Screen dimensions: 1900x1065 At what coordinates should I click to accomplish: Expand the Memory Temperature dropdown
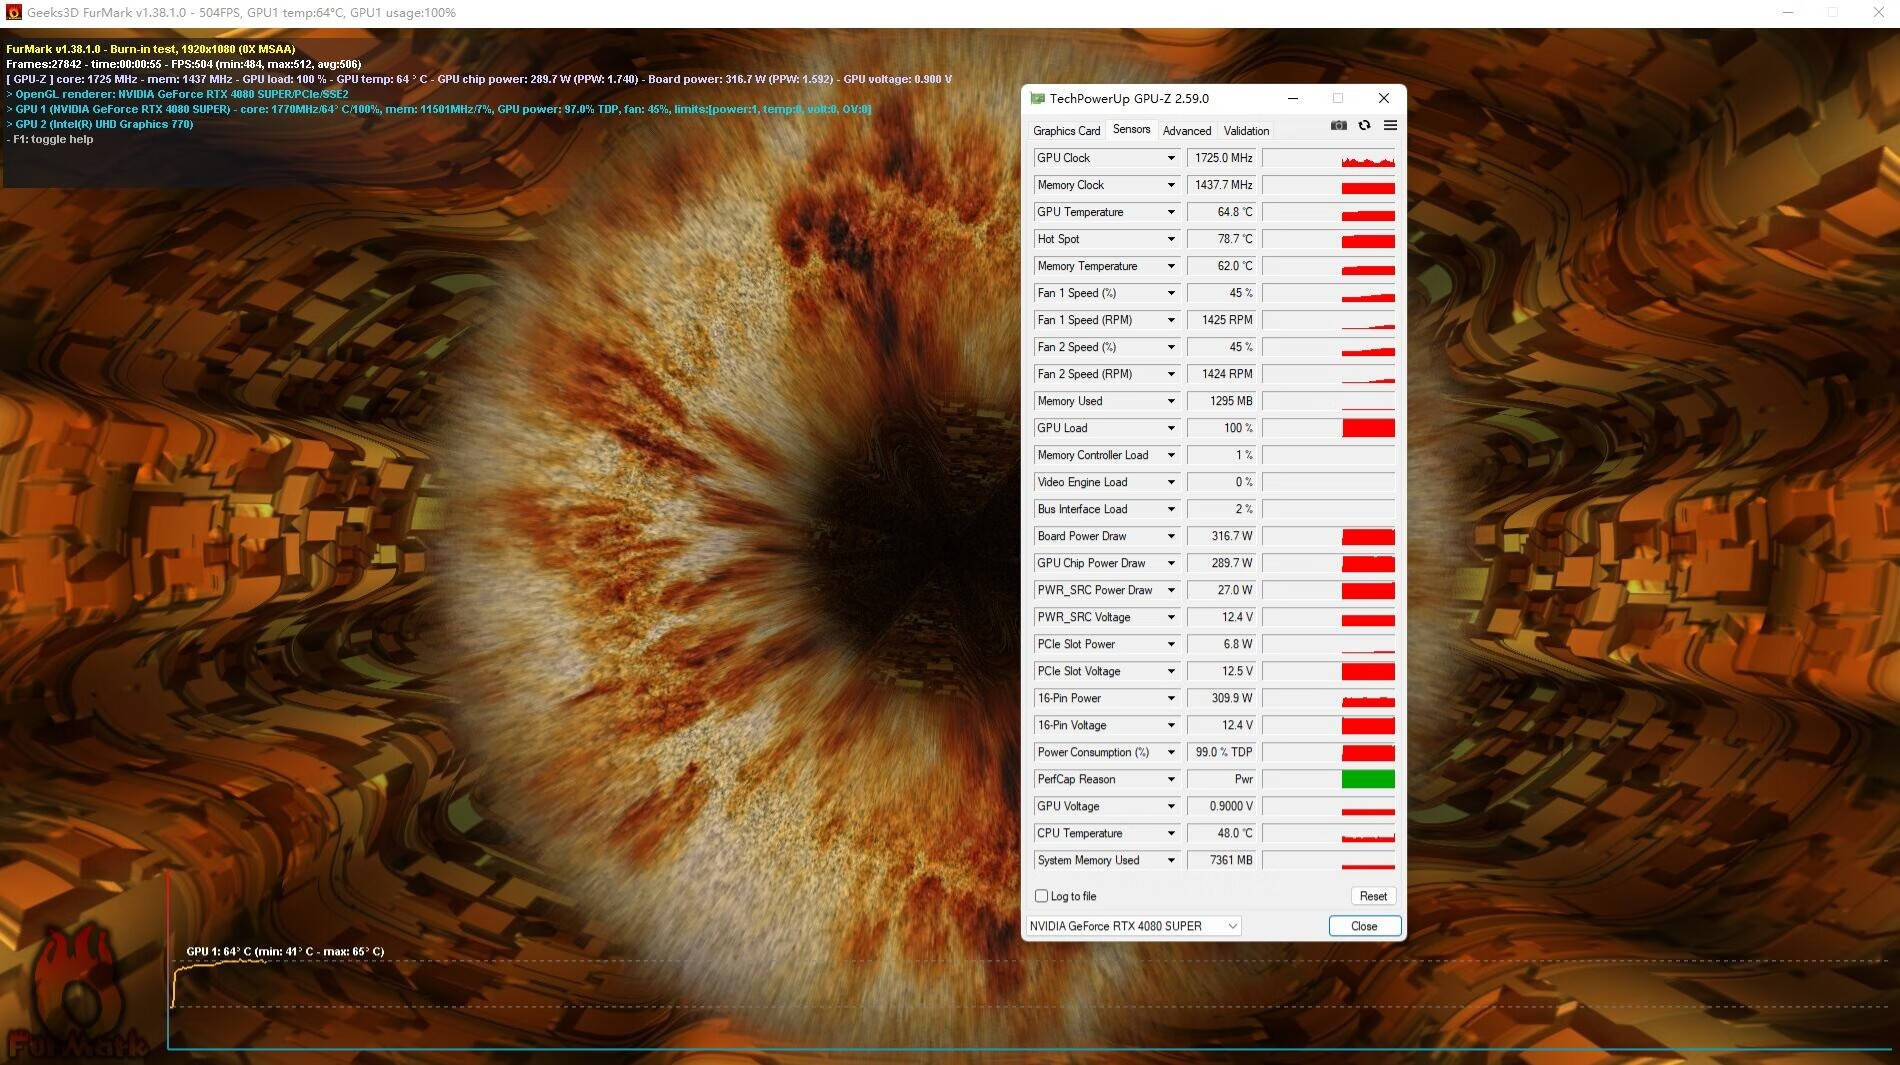coord(1171,266)
